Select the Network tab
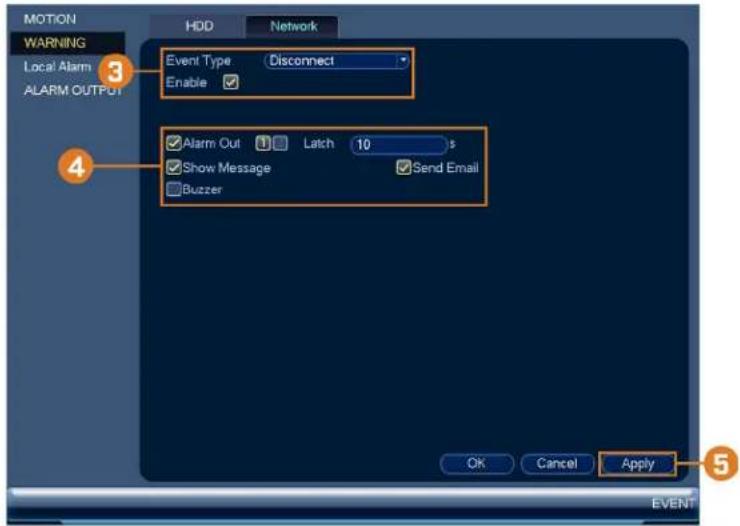Screen dimensions: 740x526 (x=293, y=26)
